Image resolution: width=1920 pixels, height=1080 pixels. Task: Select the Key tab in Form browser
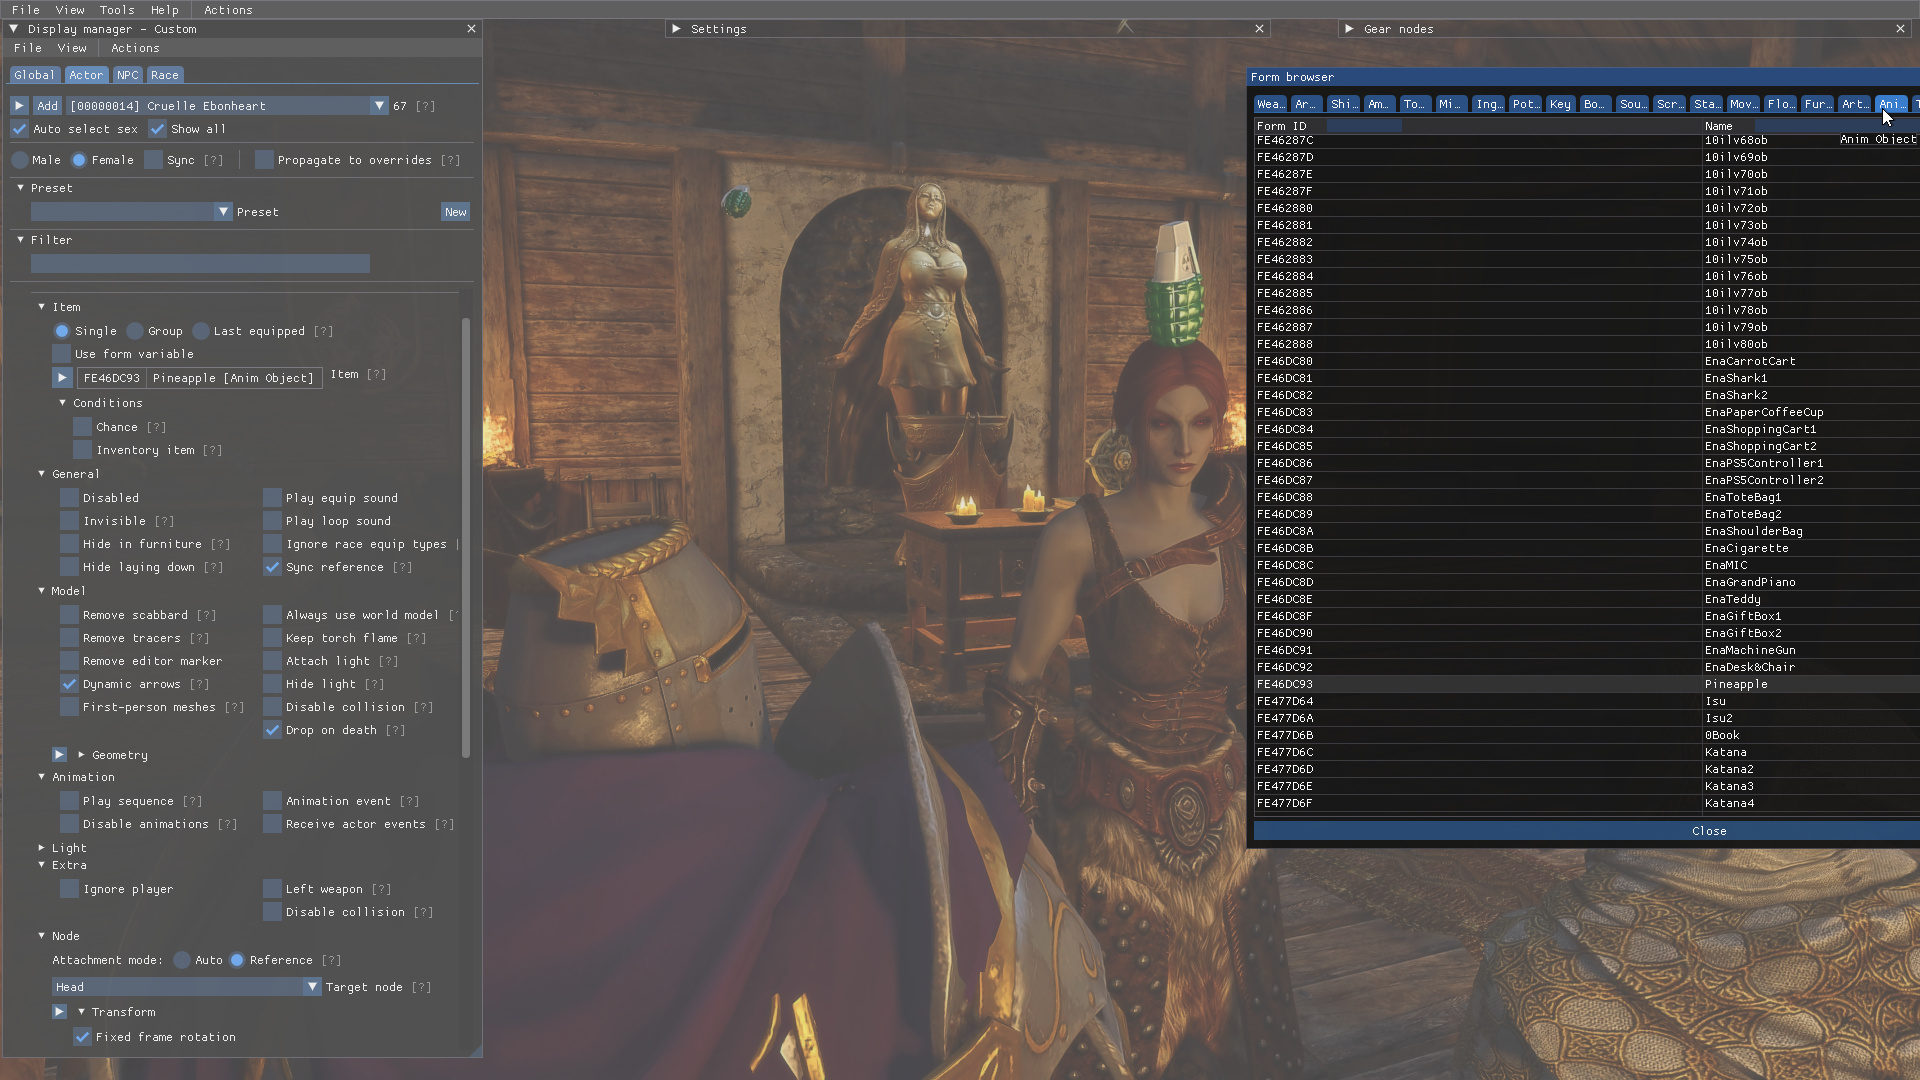[x=1560, y=104]
